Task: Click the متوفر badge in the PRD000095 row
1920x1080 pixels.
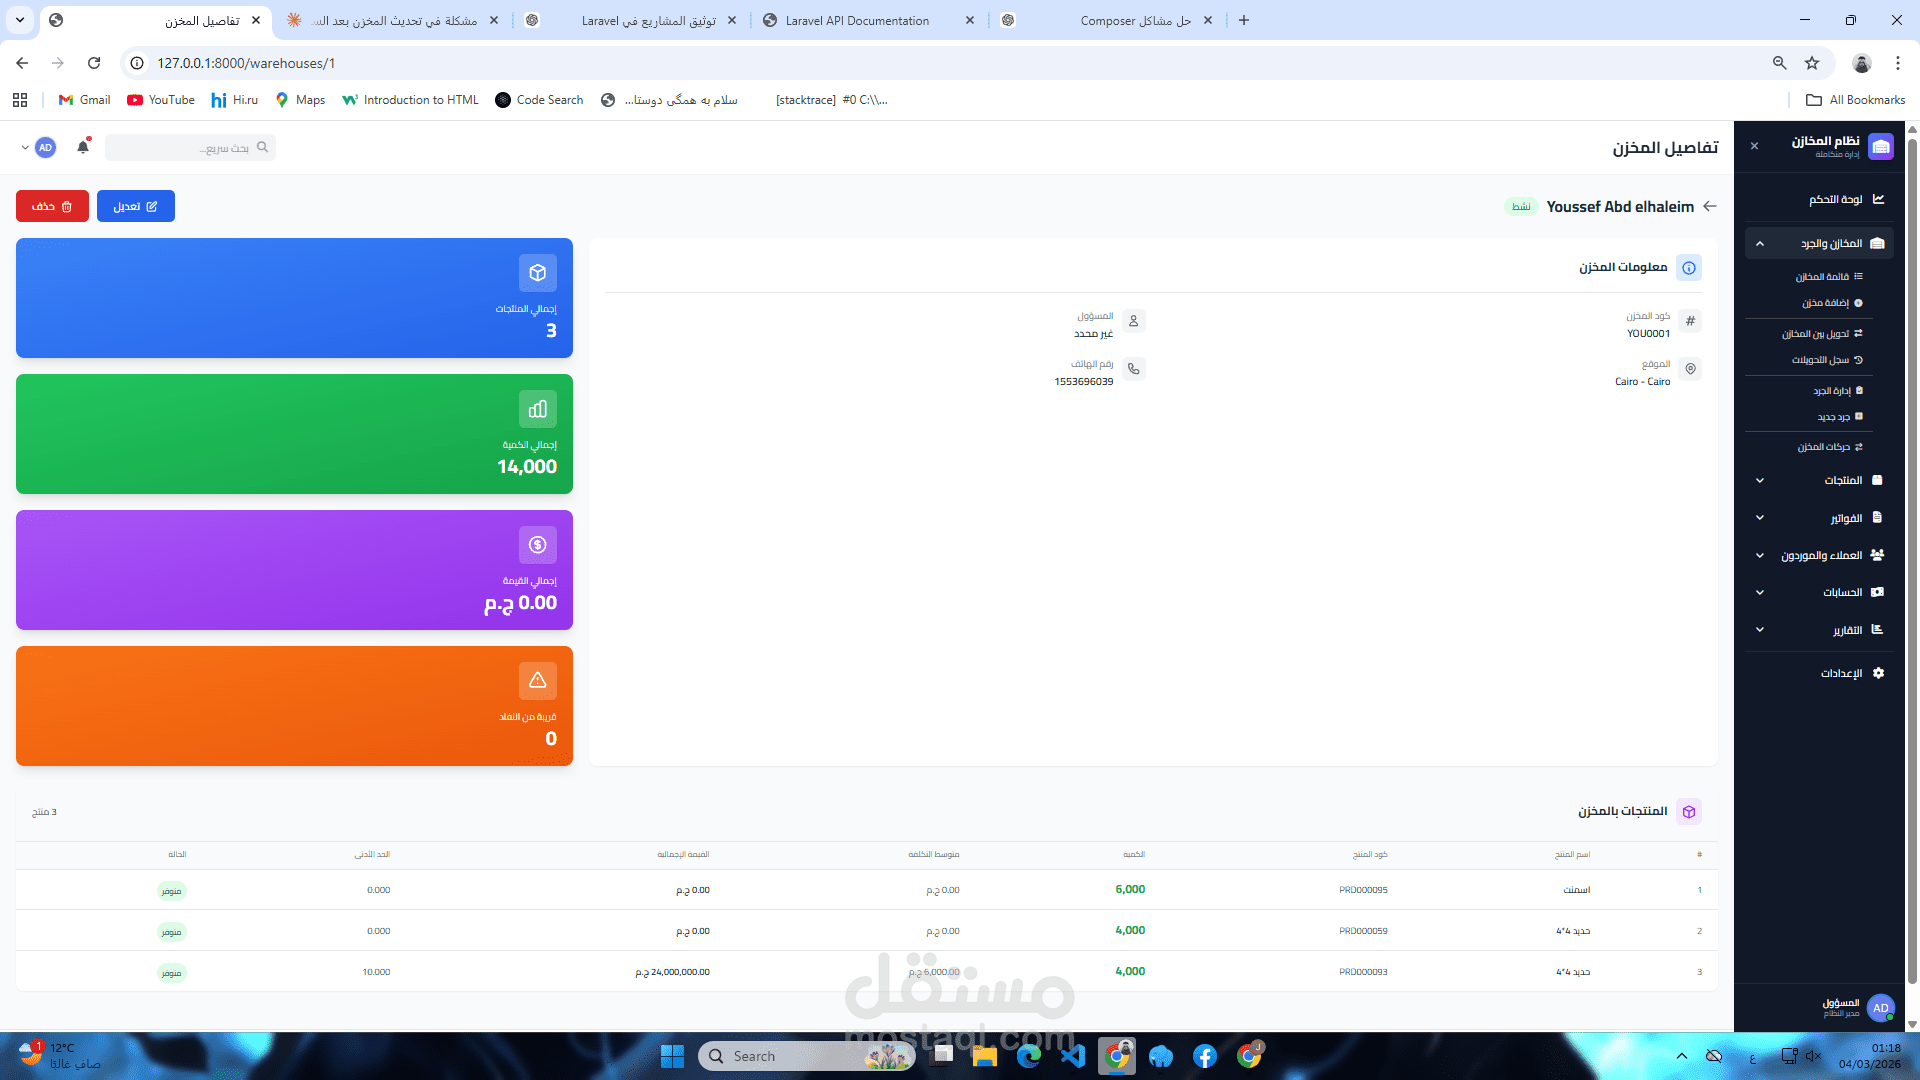Action: pyautogui.click(x=172, y=891)
